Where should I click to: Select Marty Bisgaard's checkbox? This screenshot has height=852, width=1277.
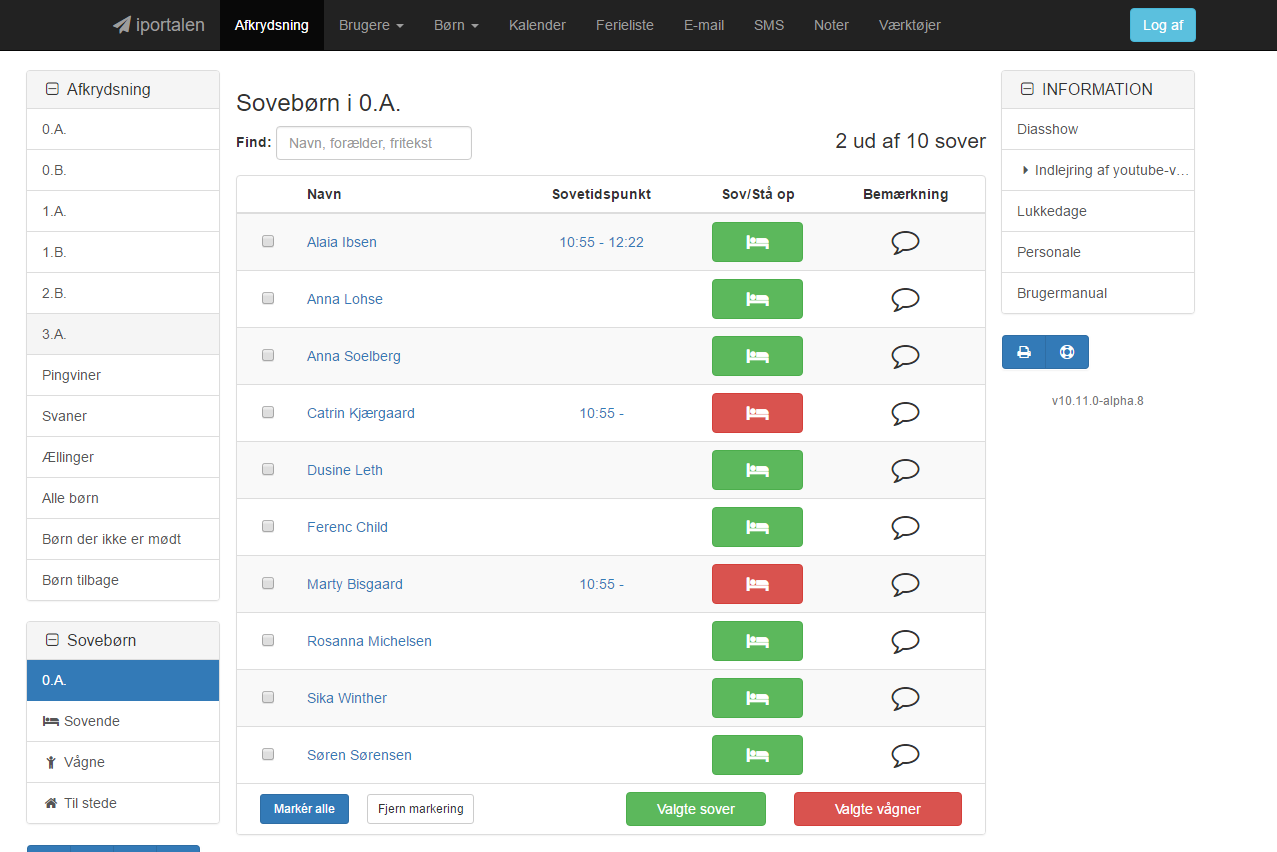pos(268,583)
